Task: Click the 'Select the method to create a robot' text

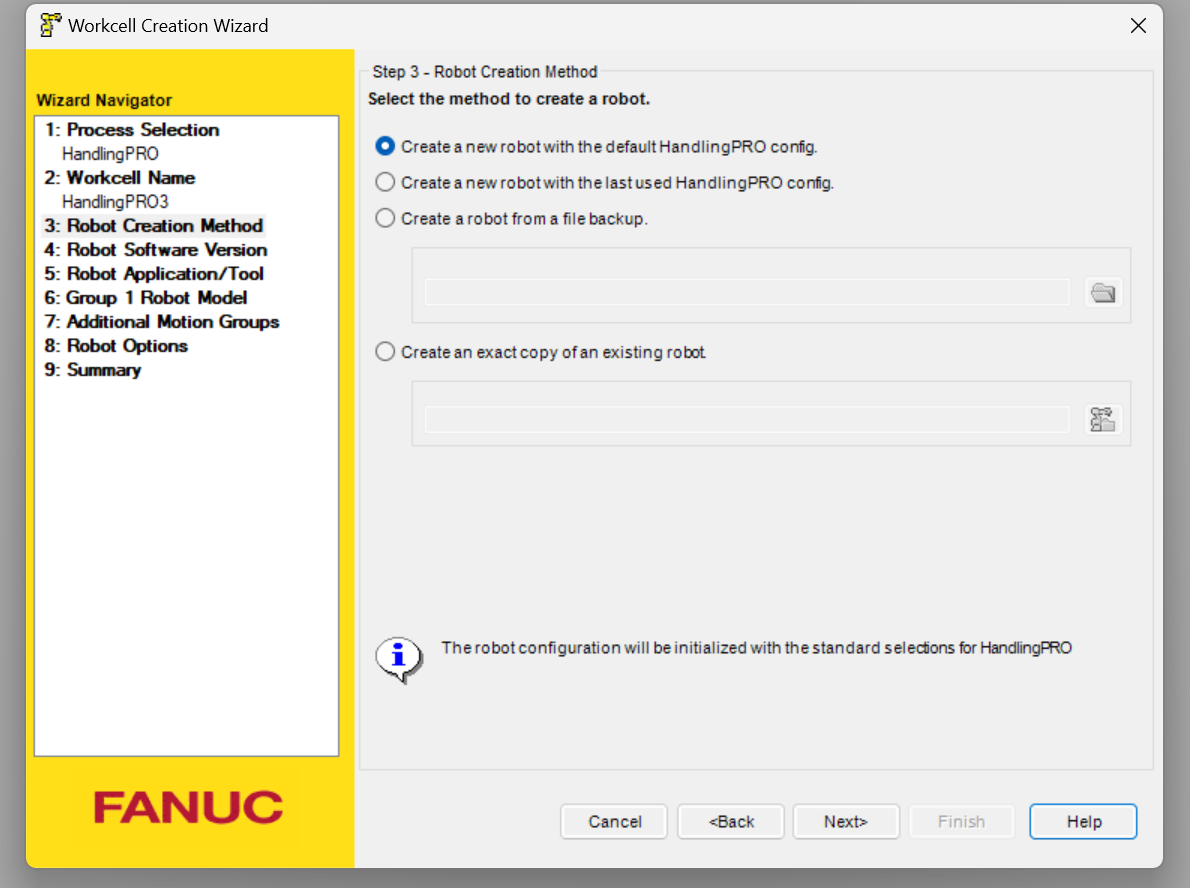Action: (508, 99)
